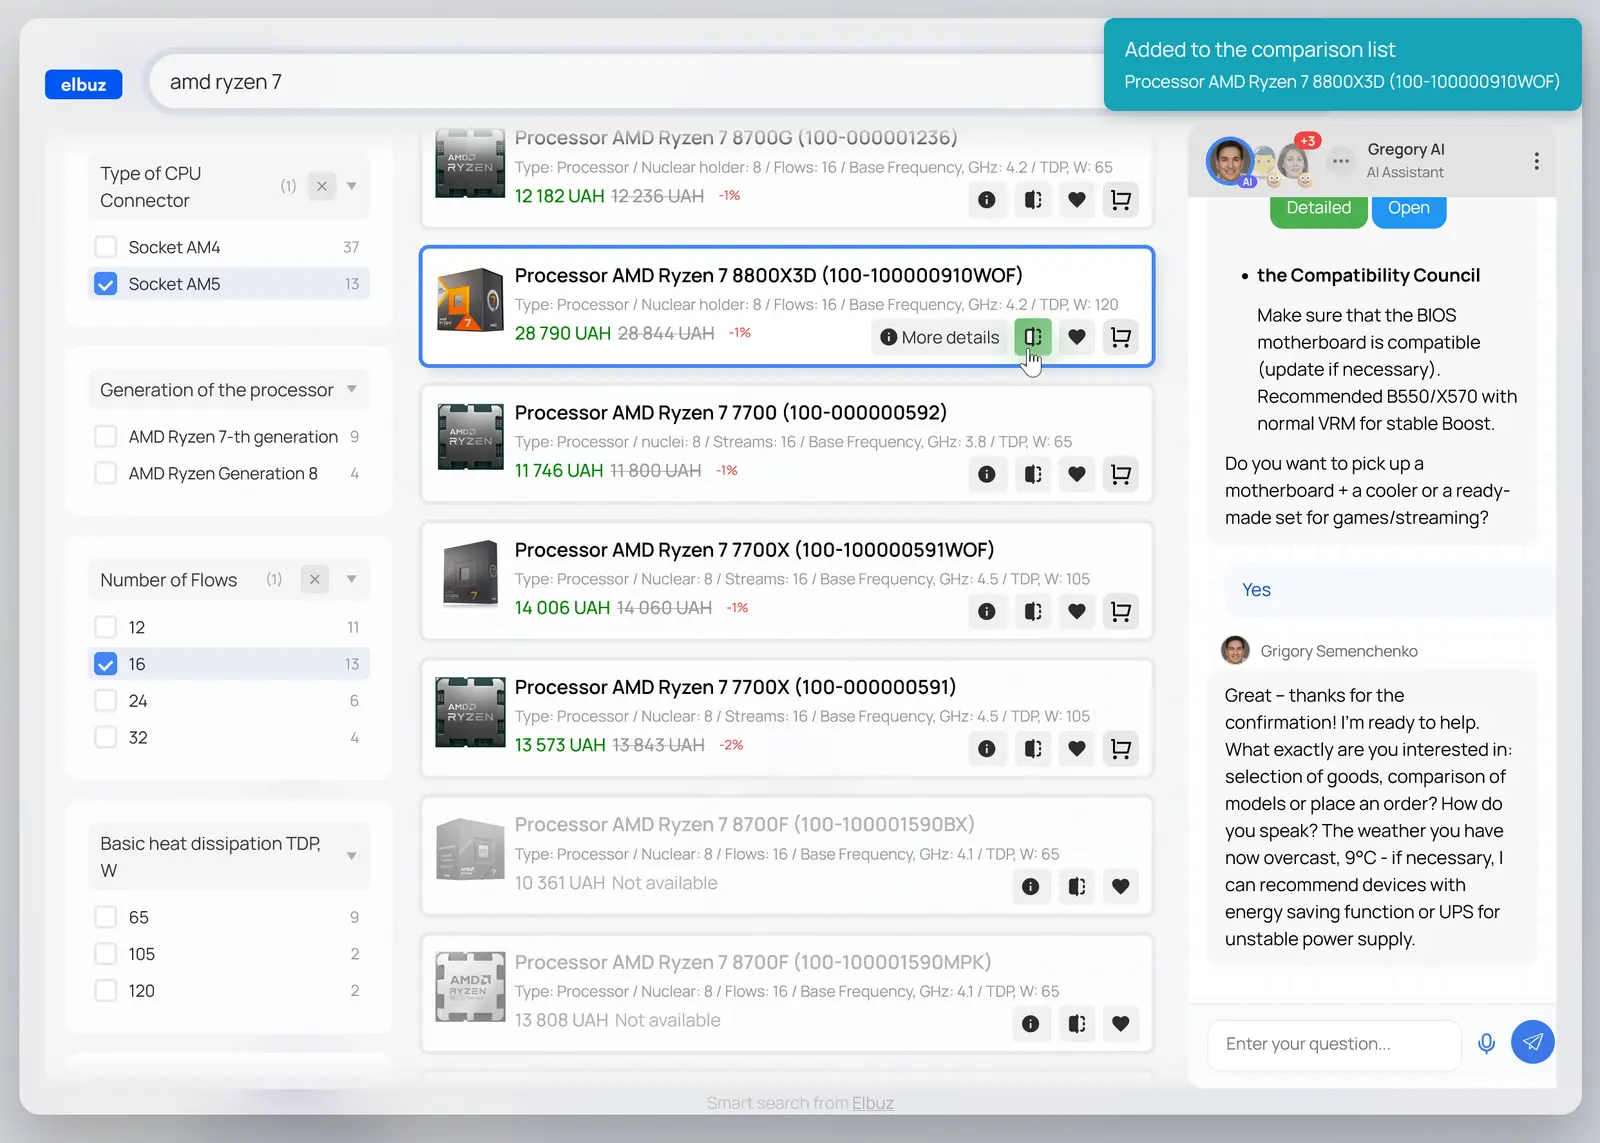The width and height of the screenshot is (1600, 1143).
Task: Info icon for Ryzen 7 7700X (100-000000591)
Action: click(987, 748)
